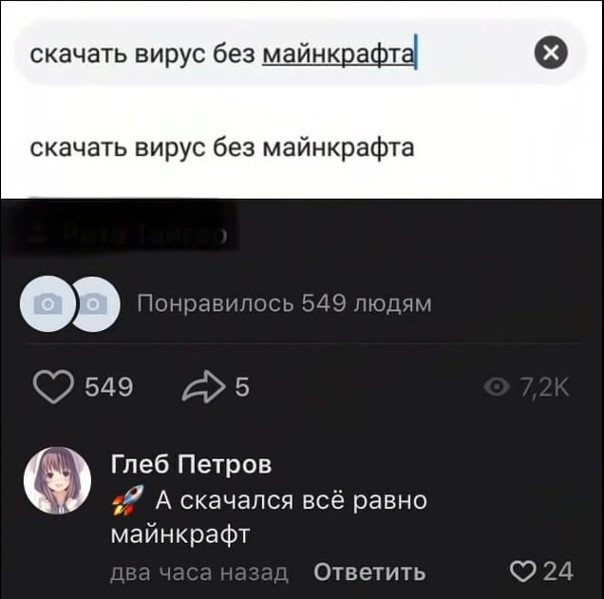The image size is (604, 599).
Task: Click the 24 likes count on the comment
Action: 558,571
